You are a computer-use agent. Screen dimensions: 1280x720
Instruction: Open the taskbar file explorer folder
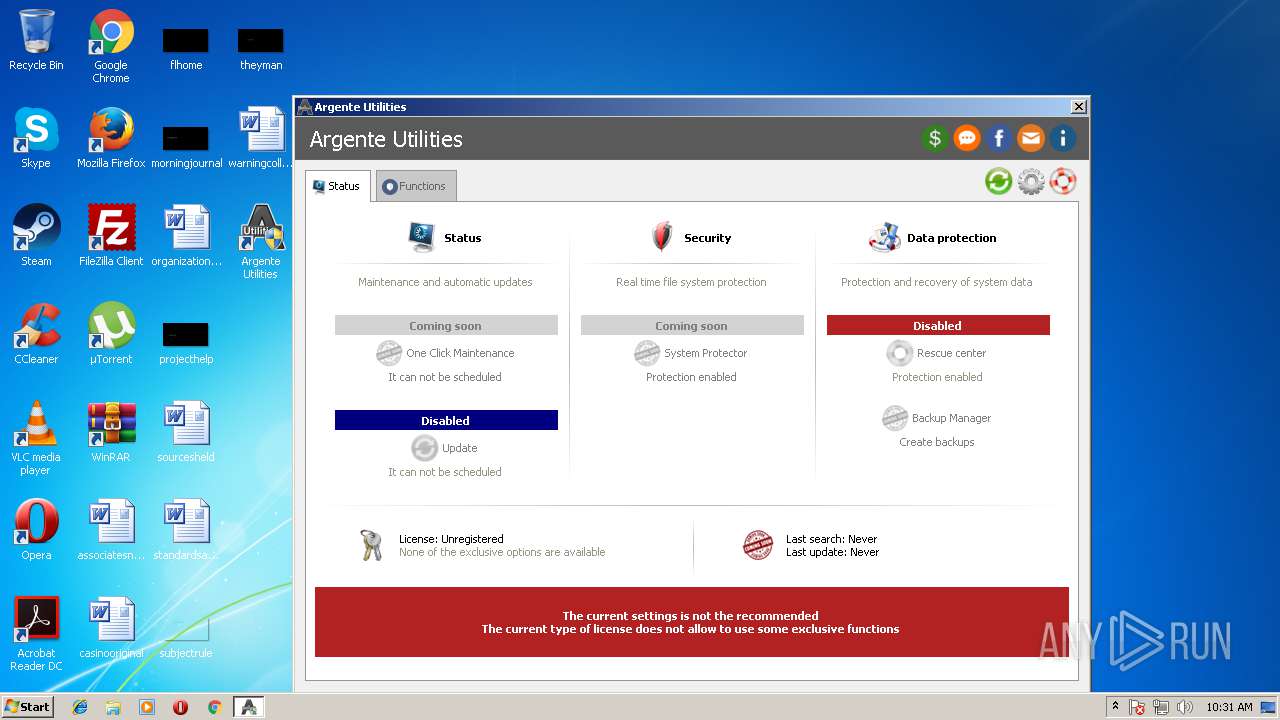coord(113,707)
